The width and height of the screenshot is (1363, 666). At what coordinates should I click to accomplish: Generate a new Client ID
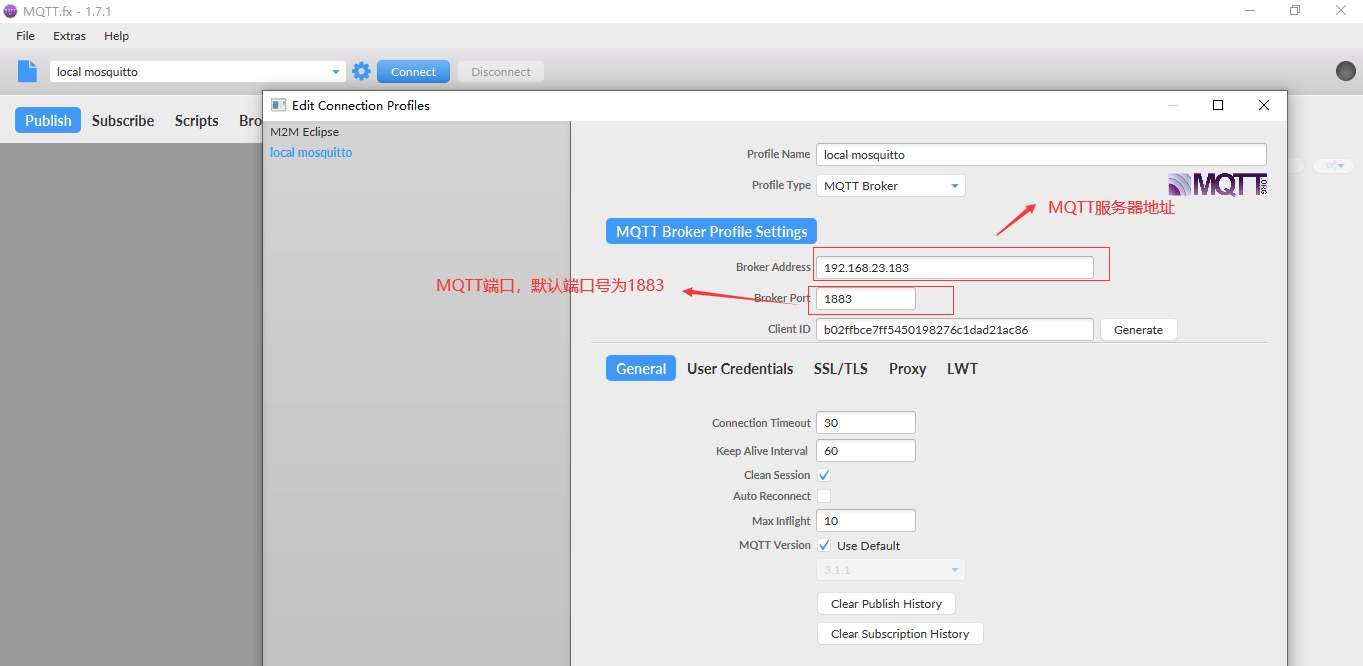pyautogui.click(x=1139, y=330)
